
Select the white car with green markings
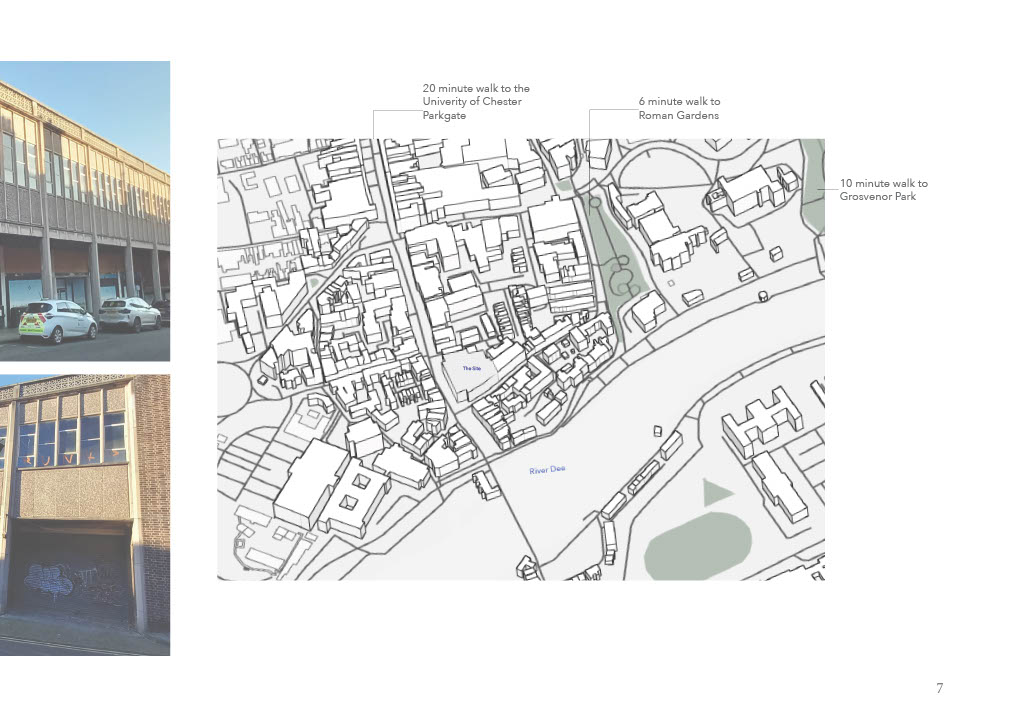coord(57,319)
